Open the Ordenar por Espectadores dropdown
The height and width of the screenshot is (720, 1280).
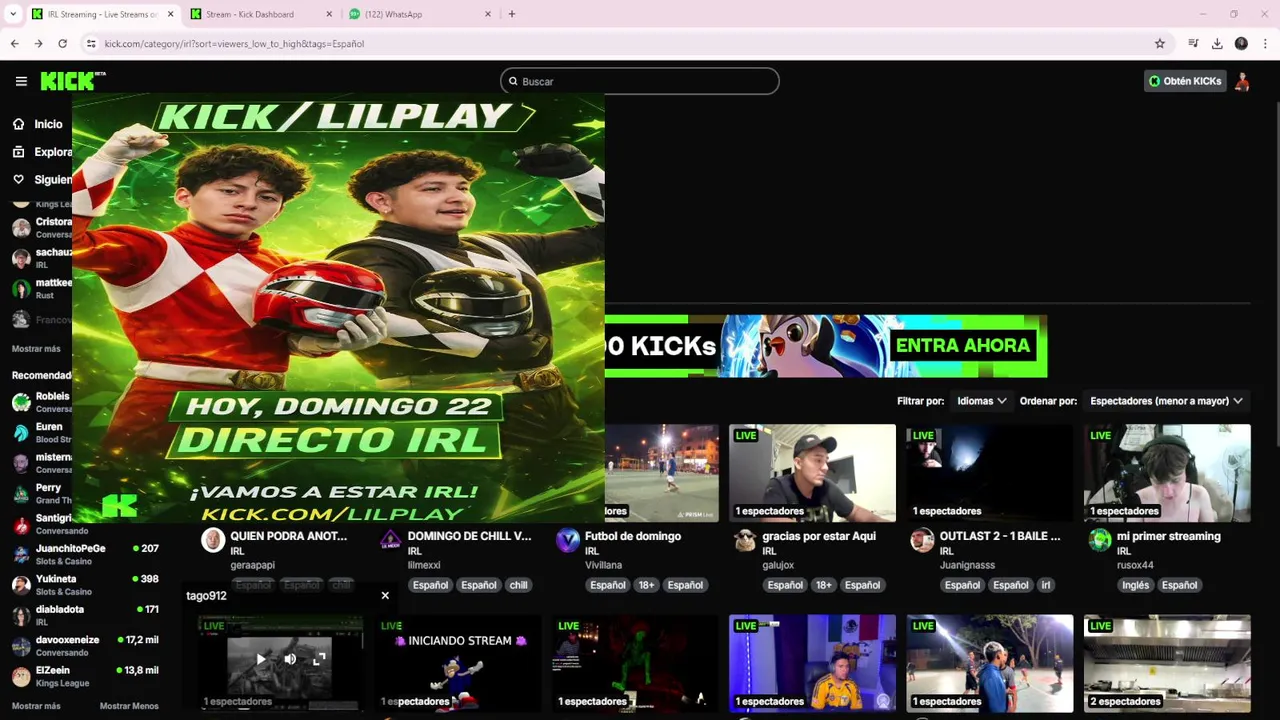tap(1166, 401)
